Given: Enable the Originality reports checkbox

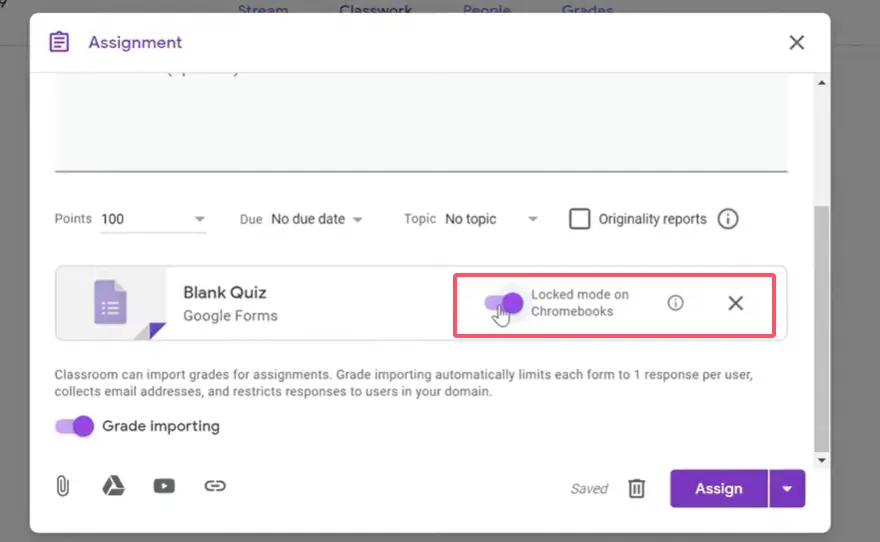Looking at the screenshot, I should [579, 219].
